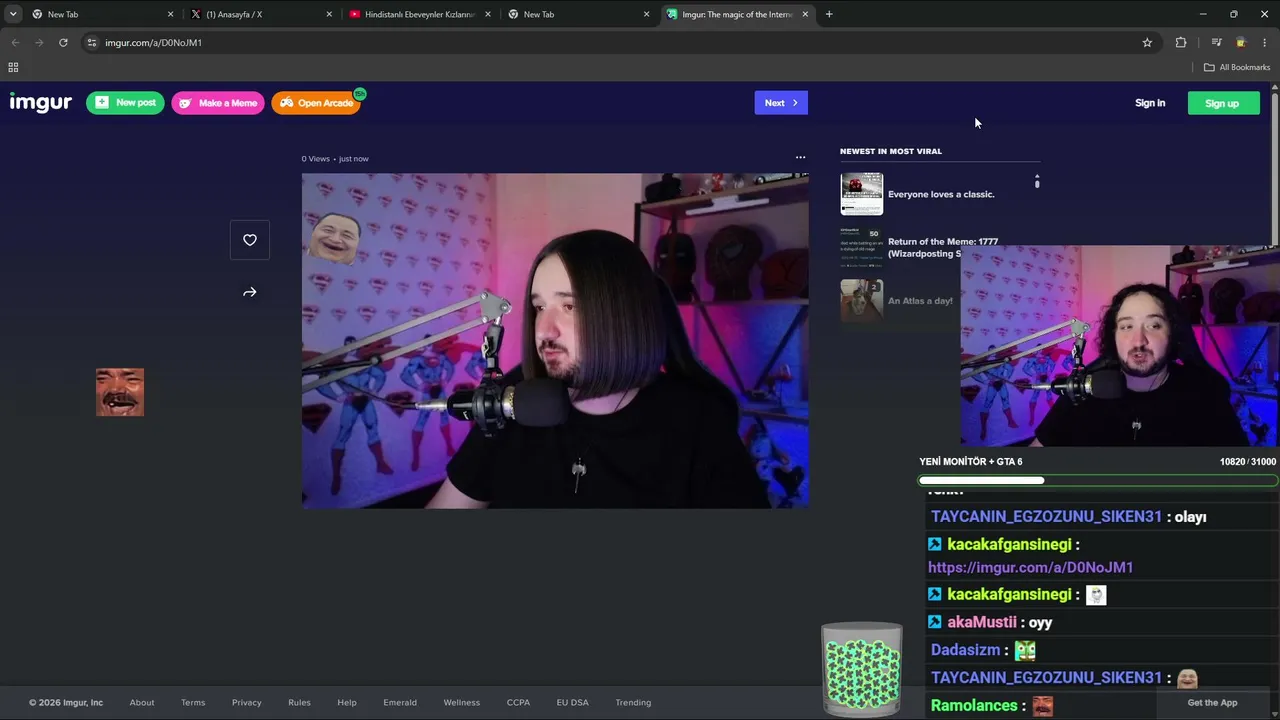Image resolution: width=1280 pixels, height=720 pixels.
Task: Open a new browser tab
Action: click(829, 14)
